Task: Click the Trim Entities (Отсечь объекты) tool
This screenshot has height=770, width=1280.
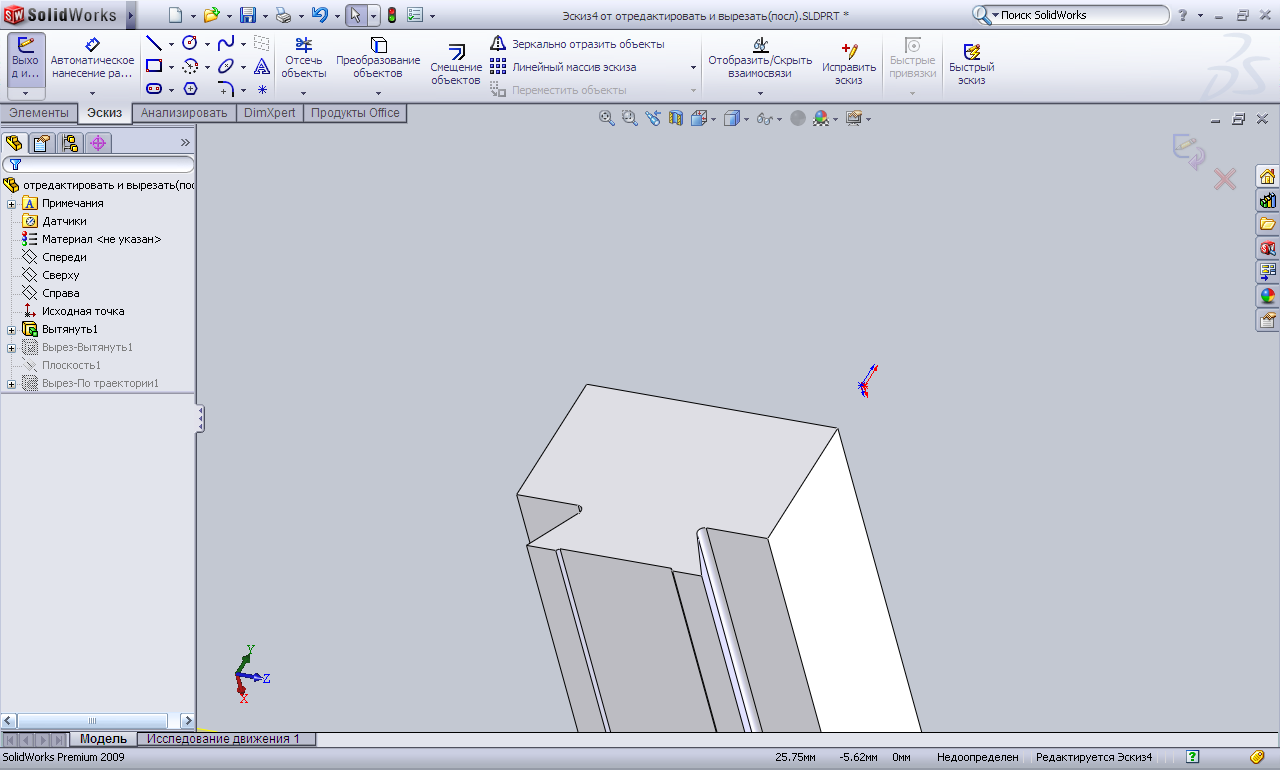Action: click(x=303, y=58)
